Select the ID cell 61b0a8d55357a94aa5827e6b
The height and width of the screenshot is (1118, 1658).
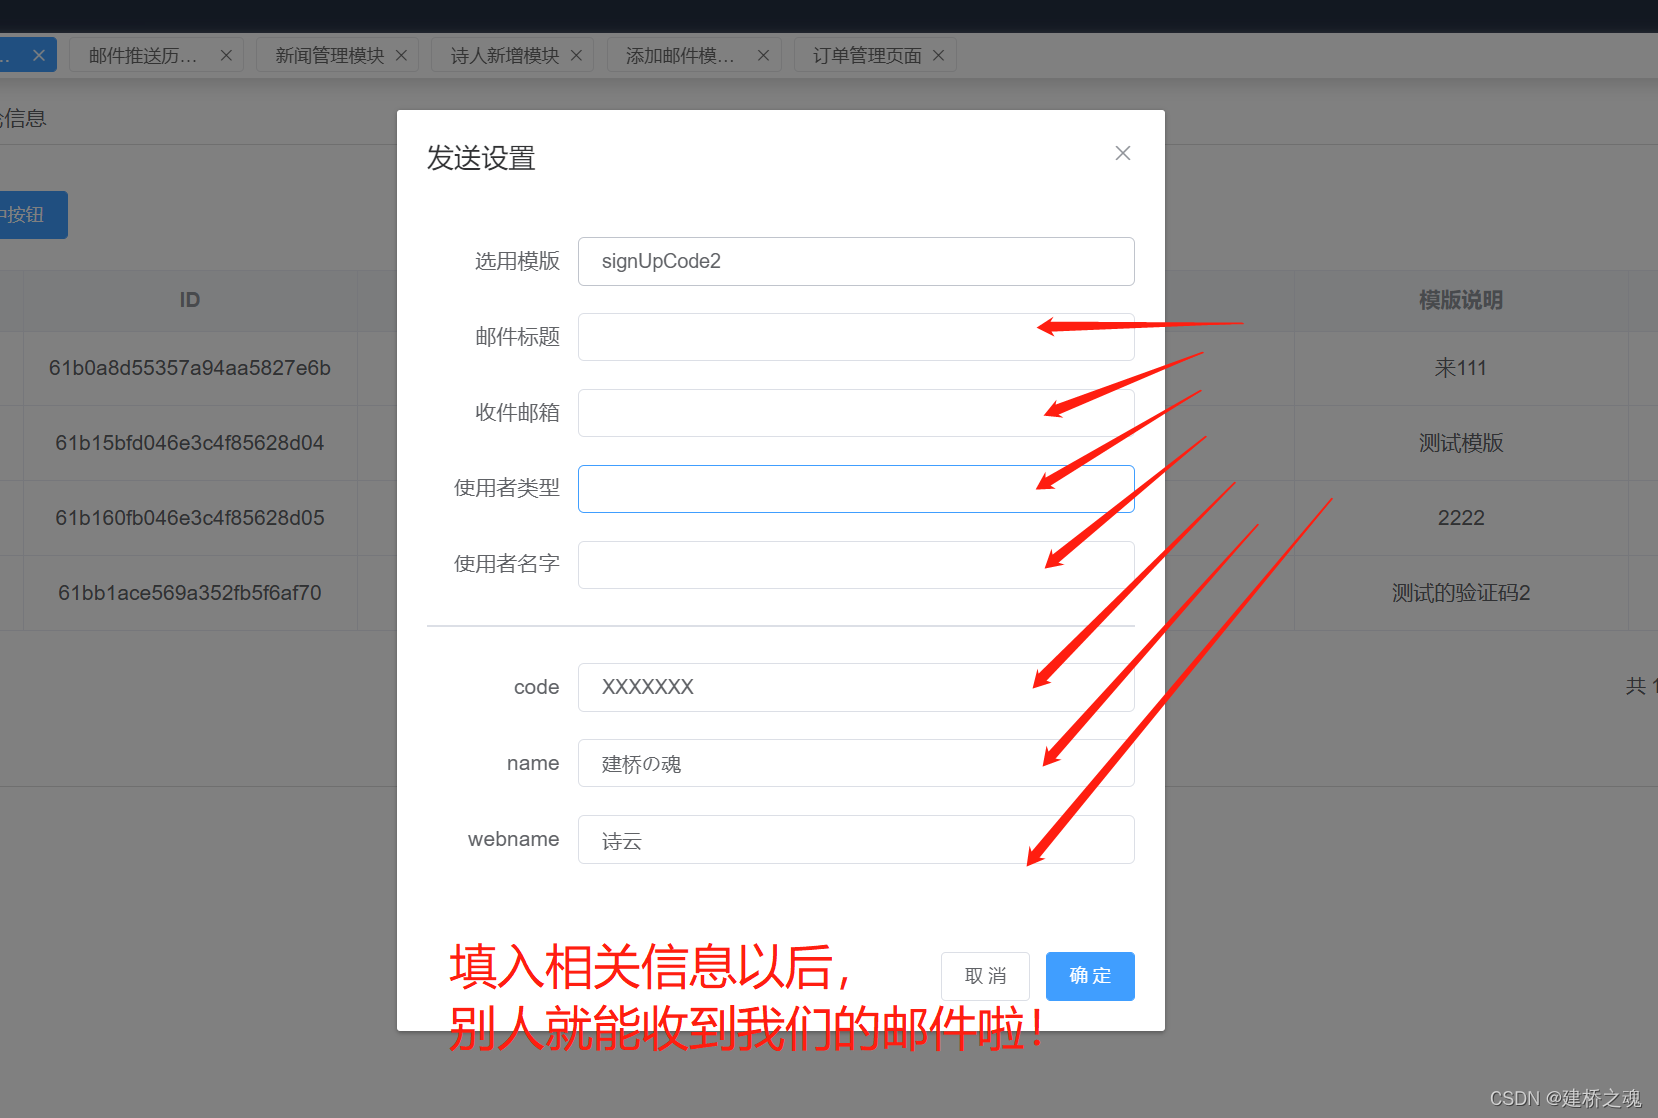click(190, 368)
